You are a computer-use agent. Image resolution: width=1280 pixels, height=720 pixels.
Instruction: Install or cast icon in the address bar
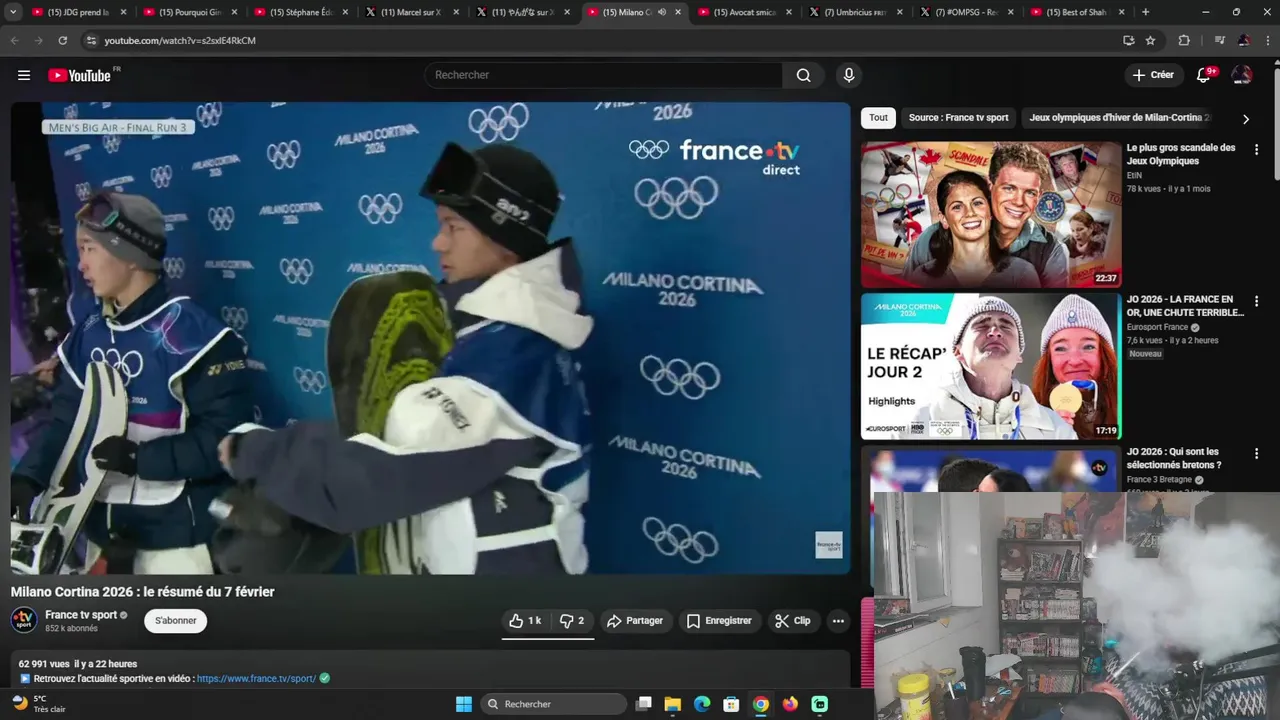1129,41
